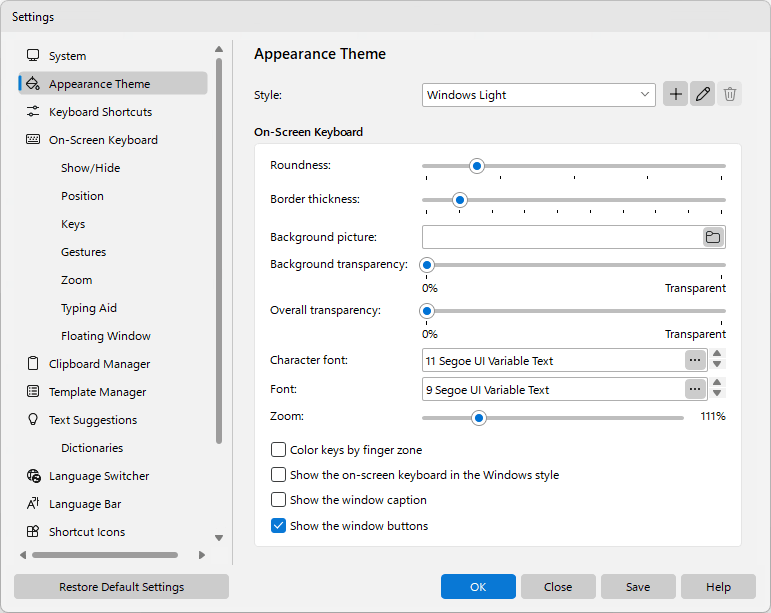Screen dimensions: 771x613
Task: Decrease Font size down arrow
Action: (717, 393)
